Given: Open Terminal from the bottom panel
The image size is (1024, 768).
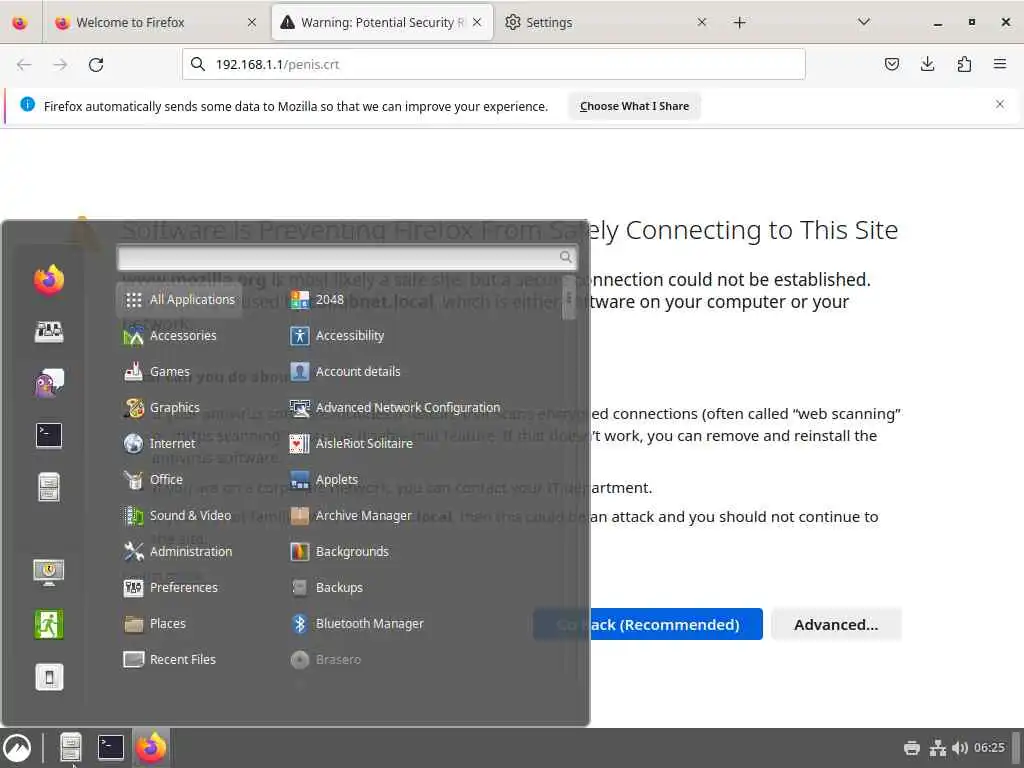Looking at the screenshot, I should pos(110,748).
